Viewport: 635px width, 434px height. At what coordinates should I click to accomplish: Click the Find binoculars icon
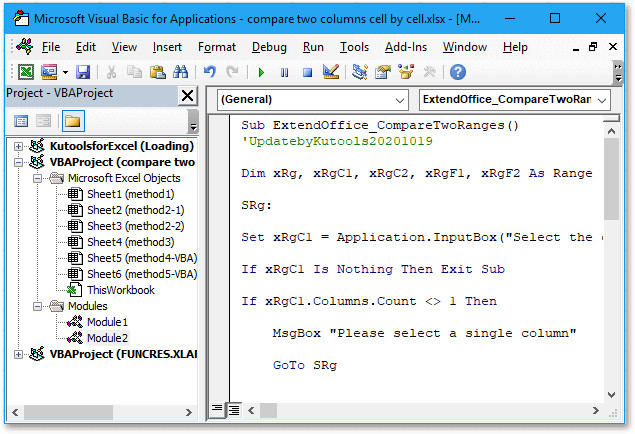[180, 72]
